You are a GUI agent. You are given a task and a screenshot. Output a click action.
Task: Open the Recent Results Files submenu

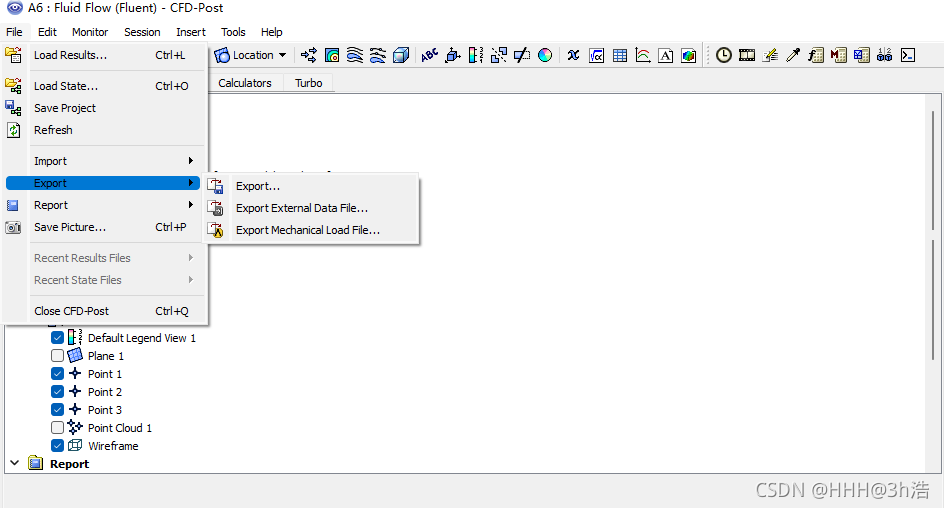click(x=114, y=258)
